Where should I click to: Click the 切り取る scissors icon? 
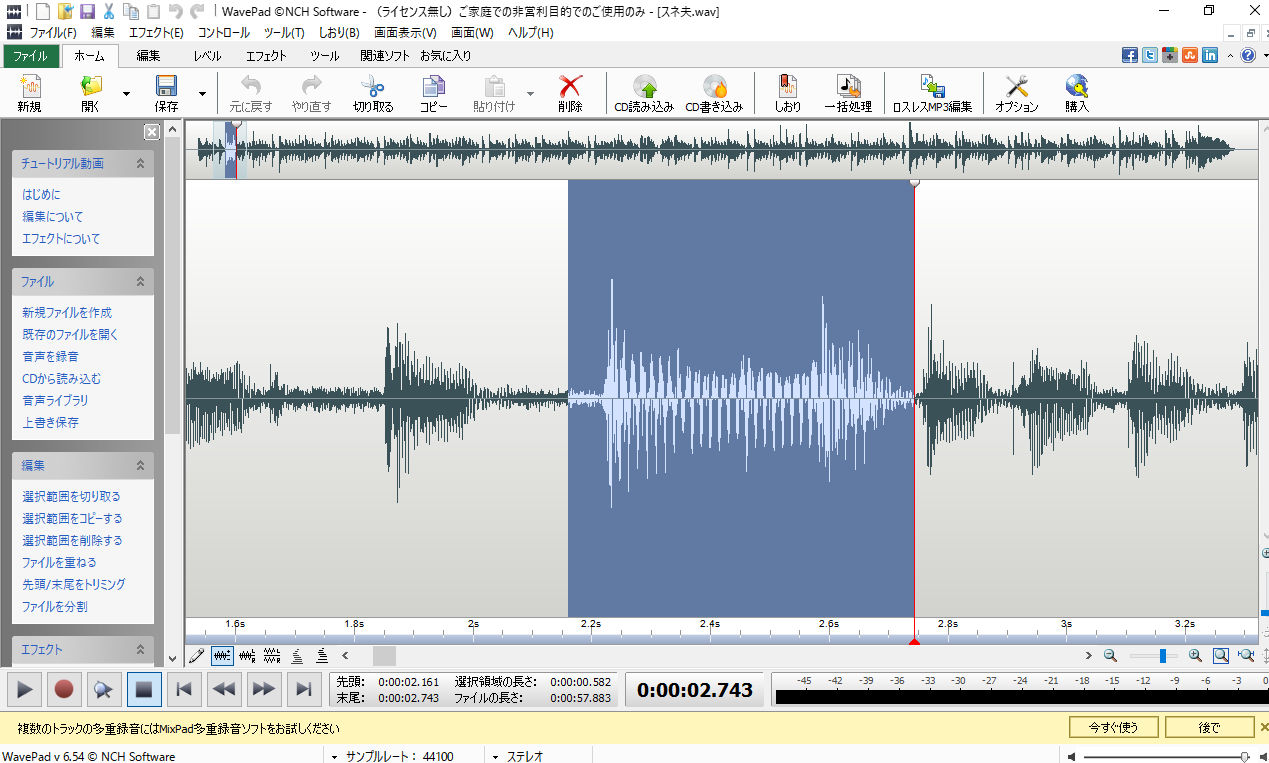[x=373, y=87]
